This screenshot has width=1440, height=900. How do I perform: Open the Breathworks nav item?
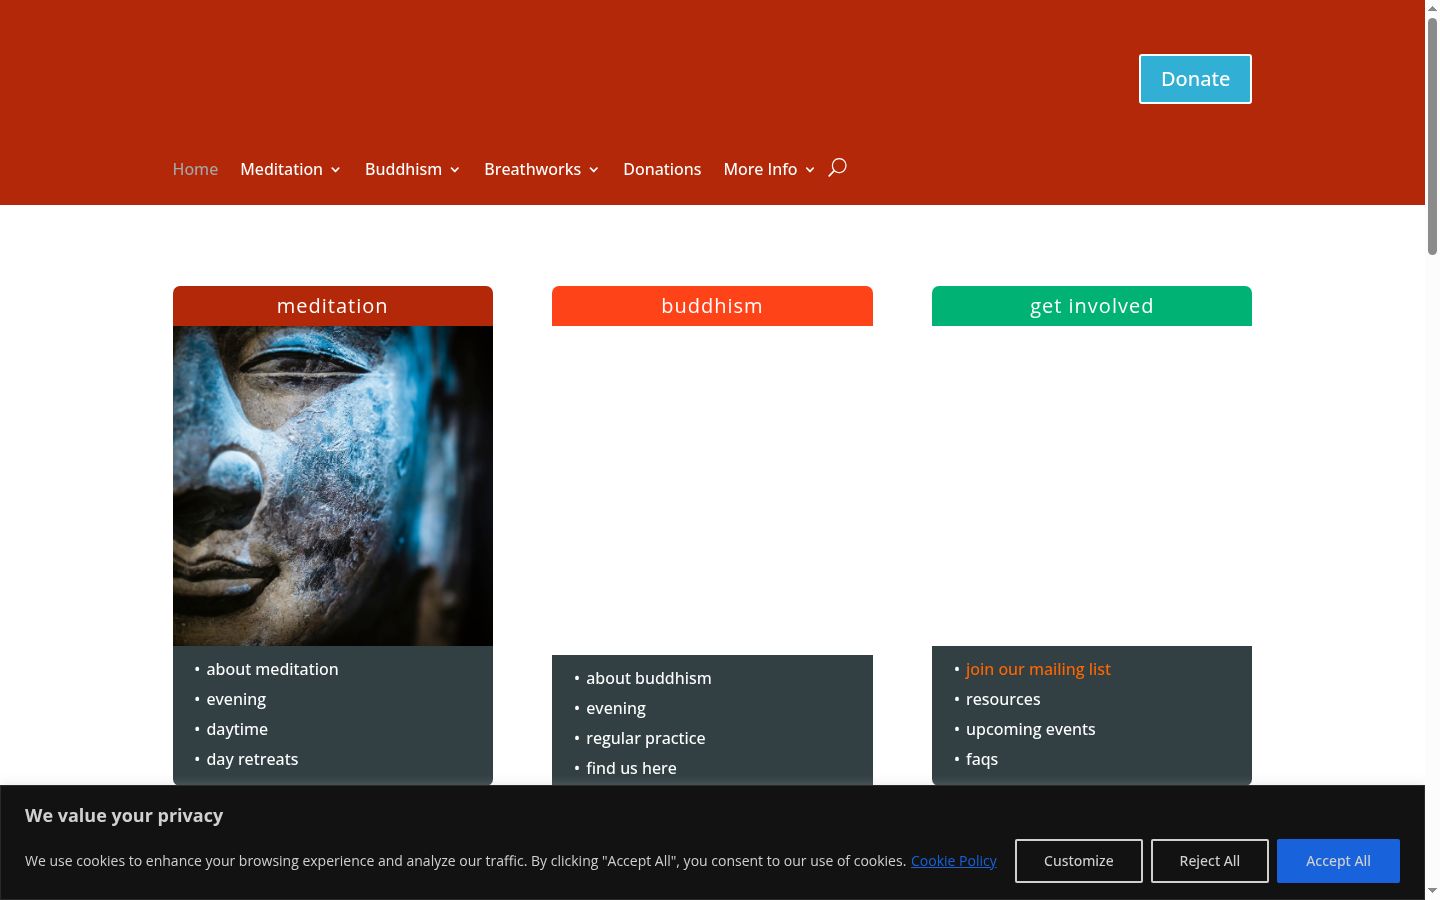532,169
